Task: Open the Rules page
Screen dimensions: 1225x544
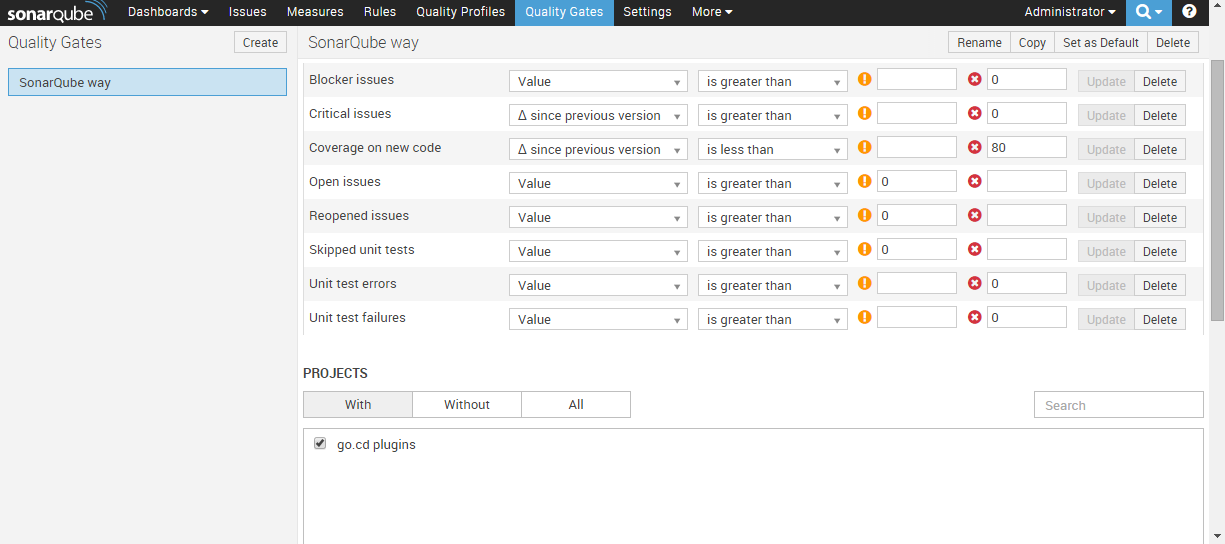Action: (380, 12)
